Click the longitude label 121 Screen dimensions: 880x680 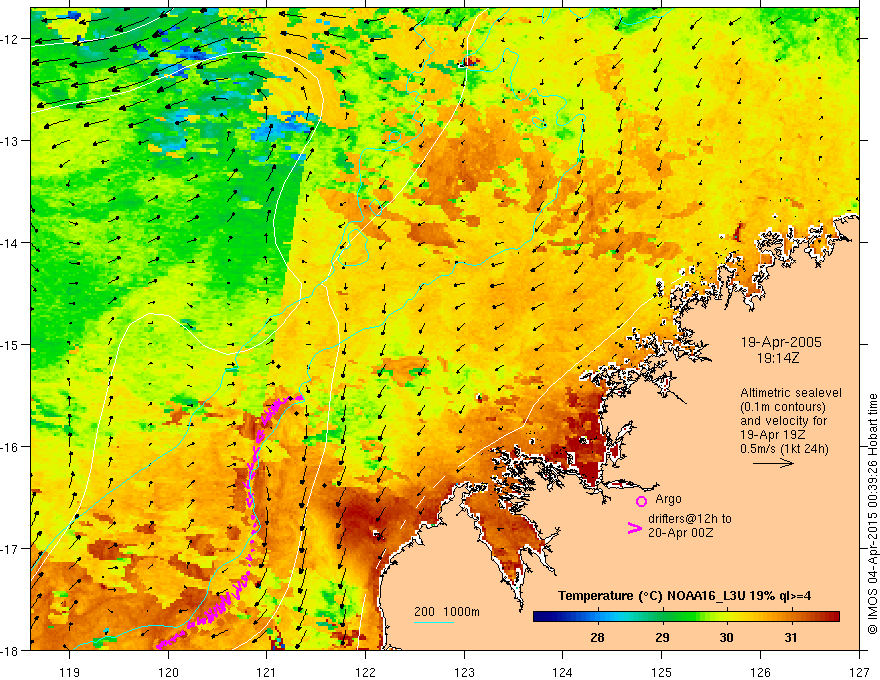coord(267,672)
